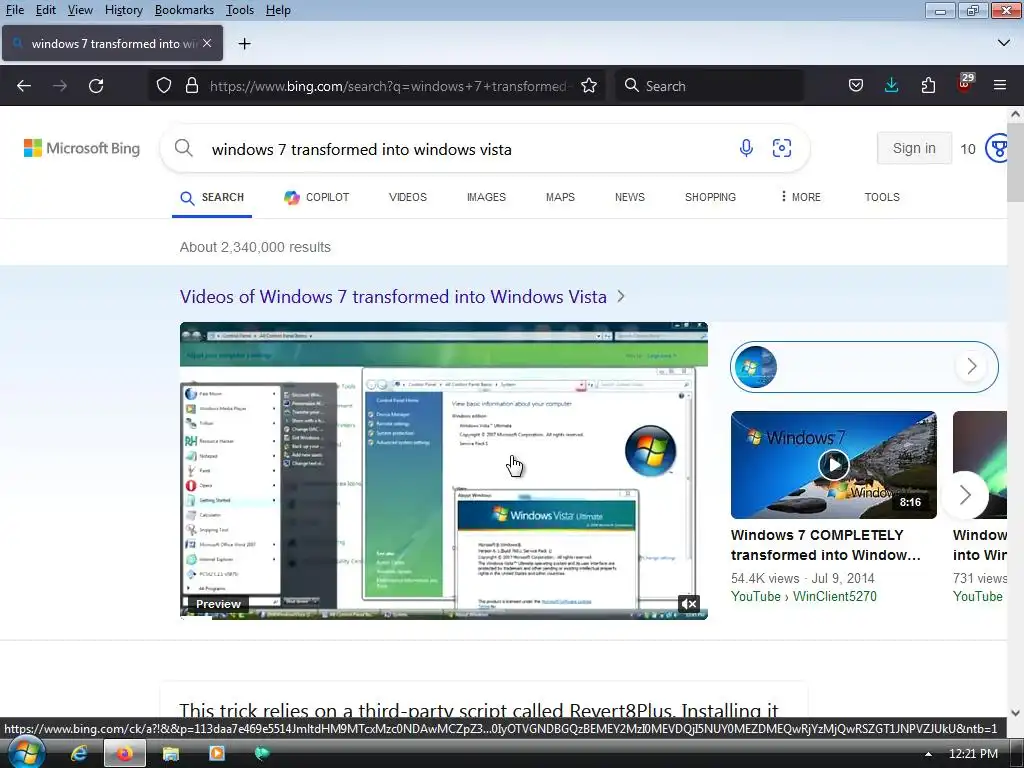Click scrollbar down arrow
1024x768 pixels.
click(1015, 712)
